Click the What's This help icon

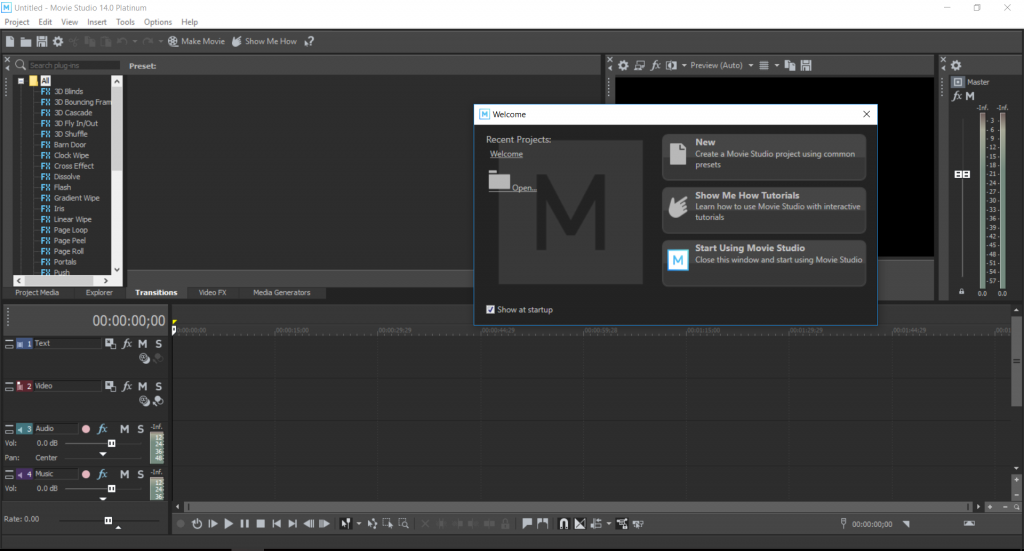(310, 41)
